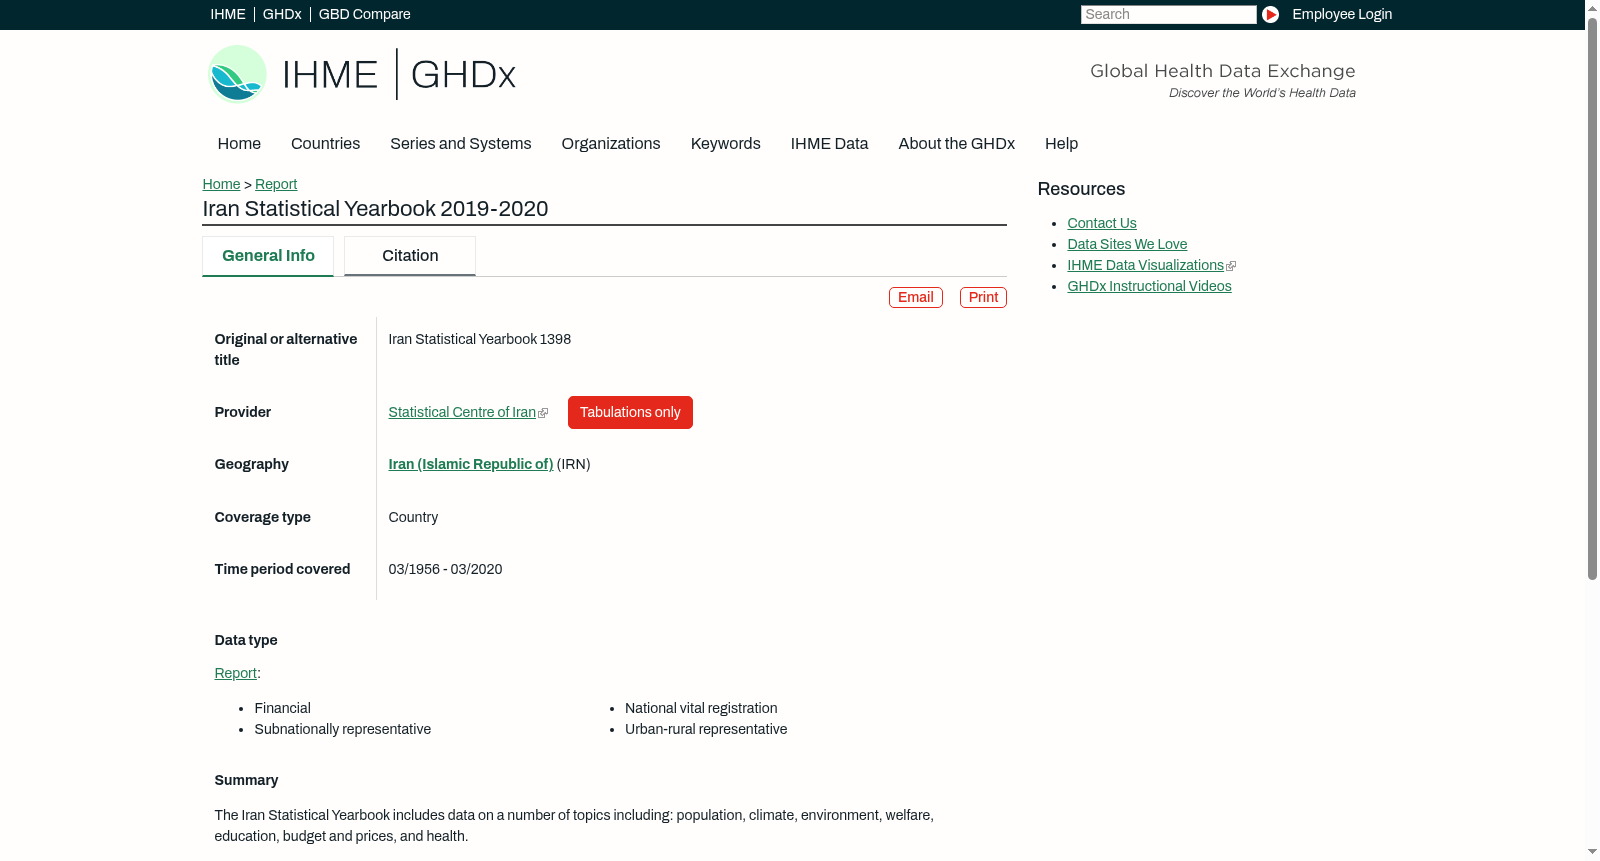Open the Keywords menu
Image resolution: width=1600 pixels, height=861 pixels.
pos(725,144)
